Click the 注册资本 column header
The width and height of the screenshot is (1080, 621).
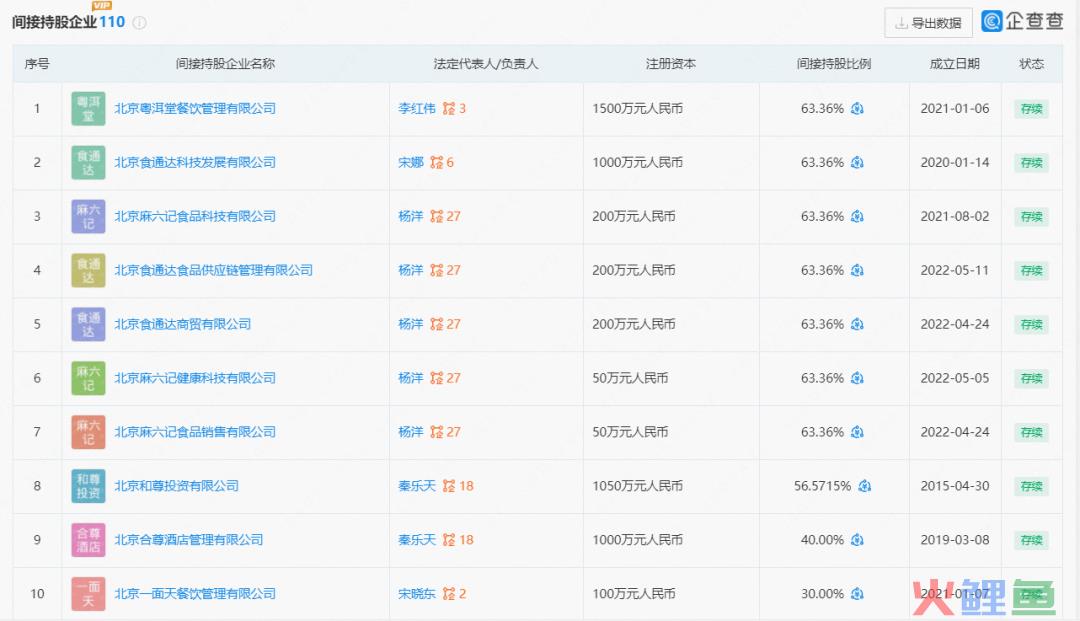click(670, 64)
